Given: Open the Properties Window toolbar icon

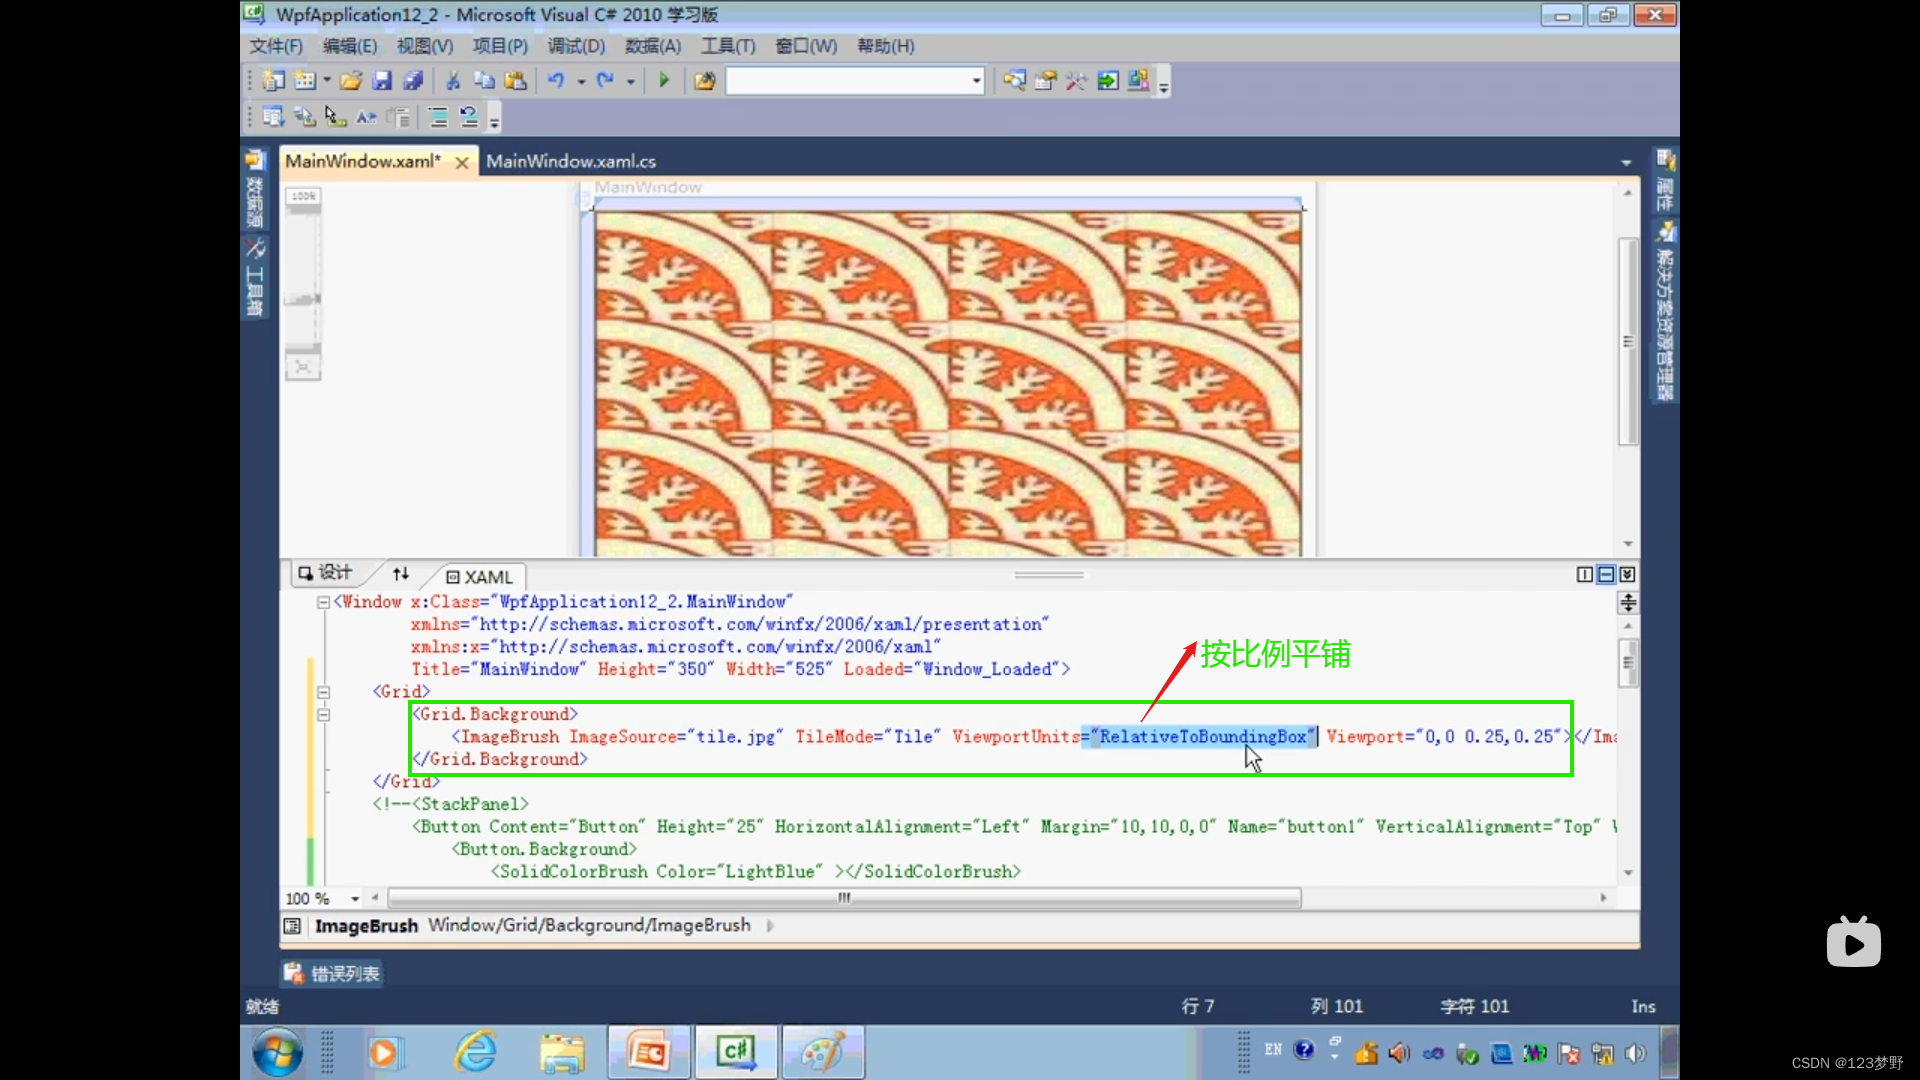Looking at the screenshot, I should (1045, 81).
